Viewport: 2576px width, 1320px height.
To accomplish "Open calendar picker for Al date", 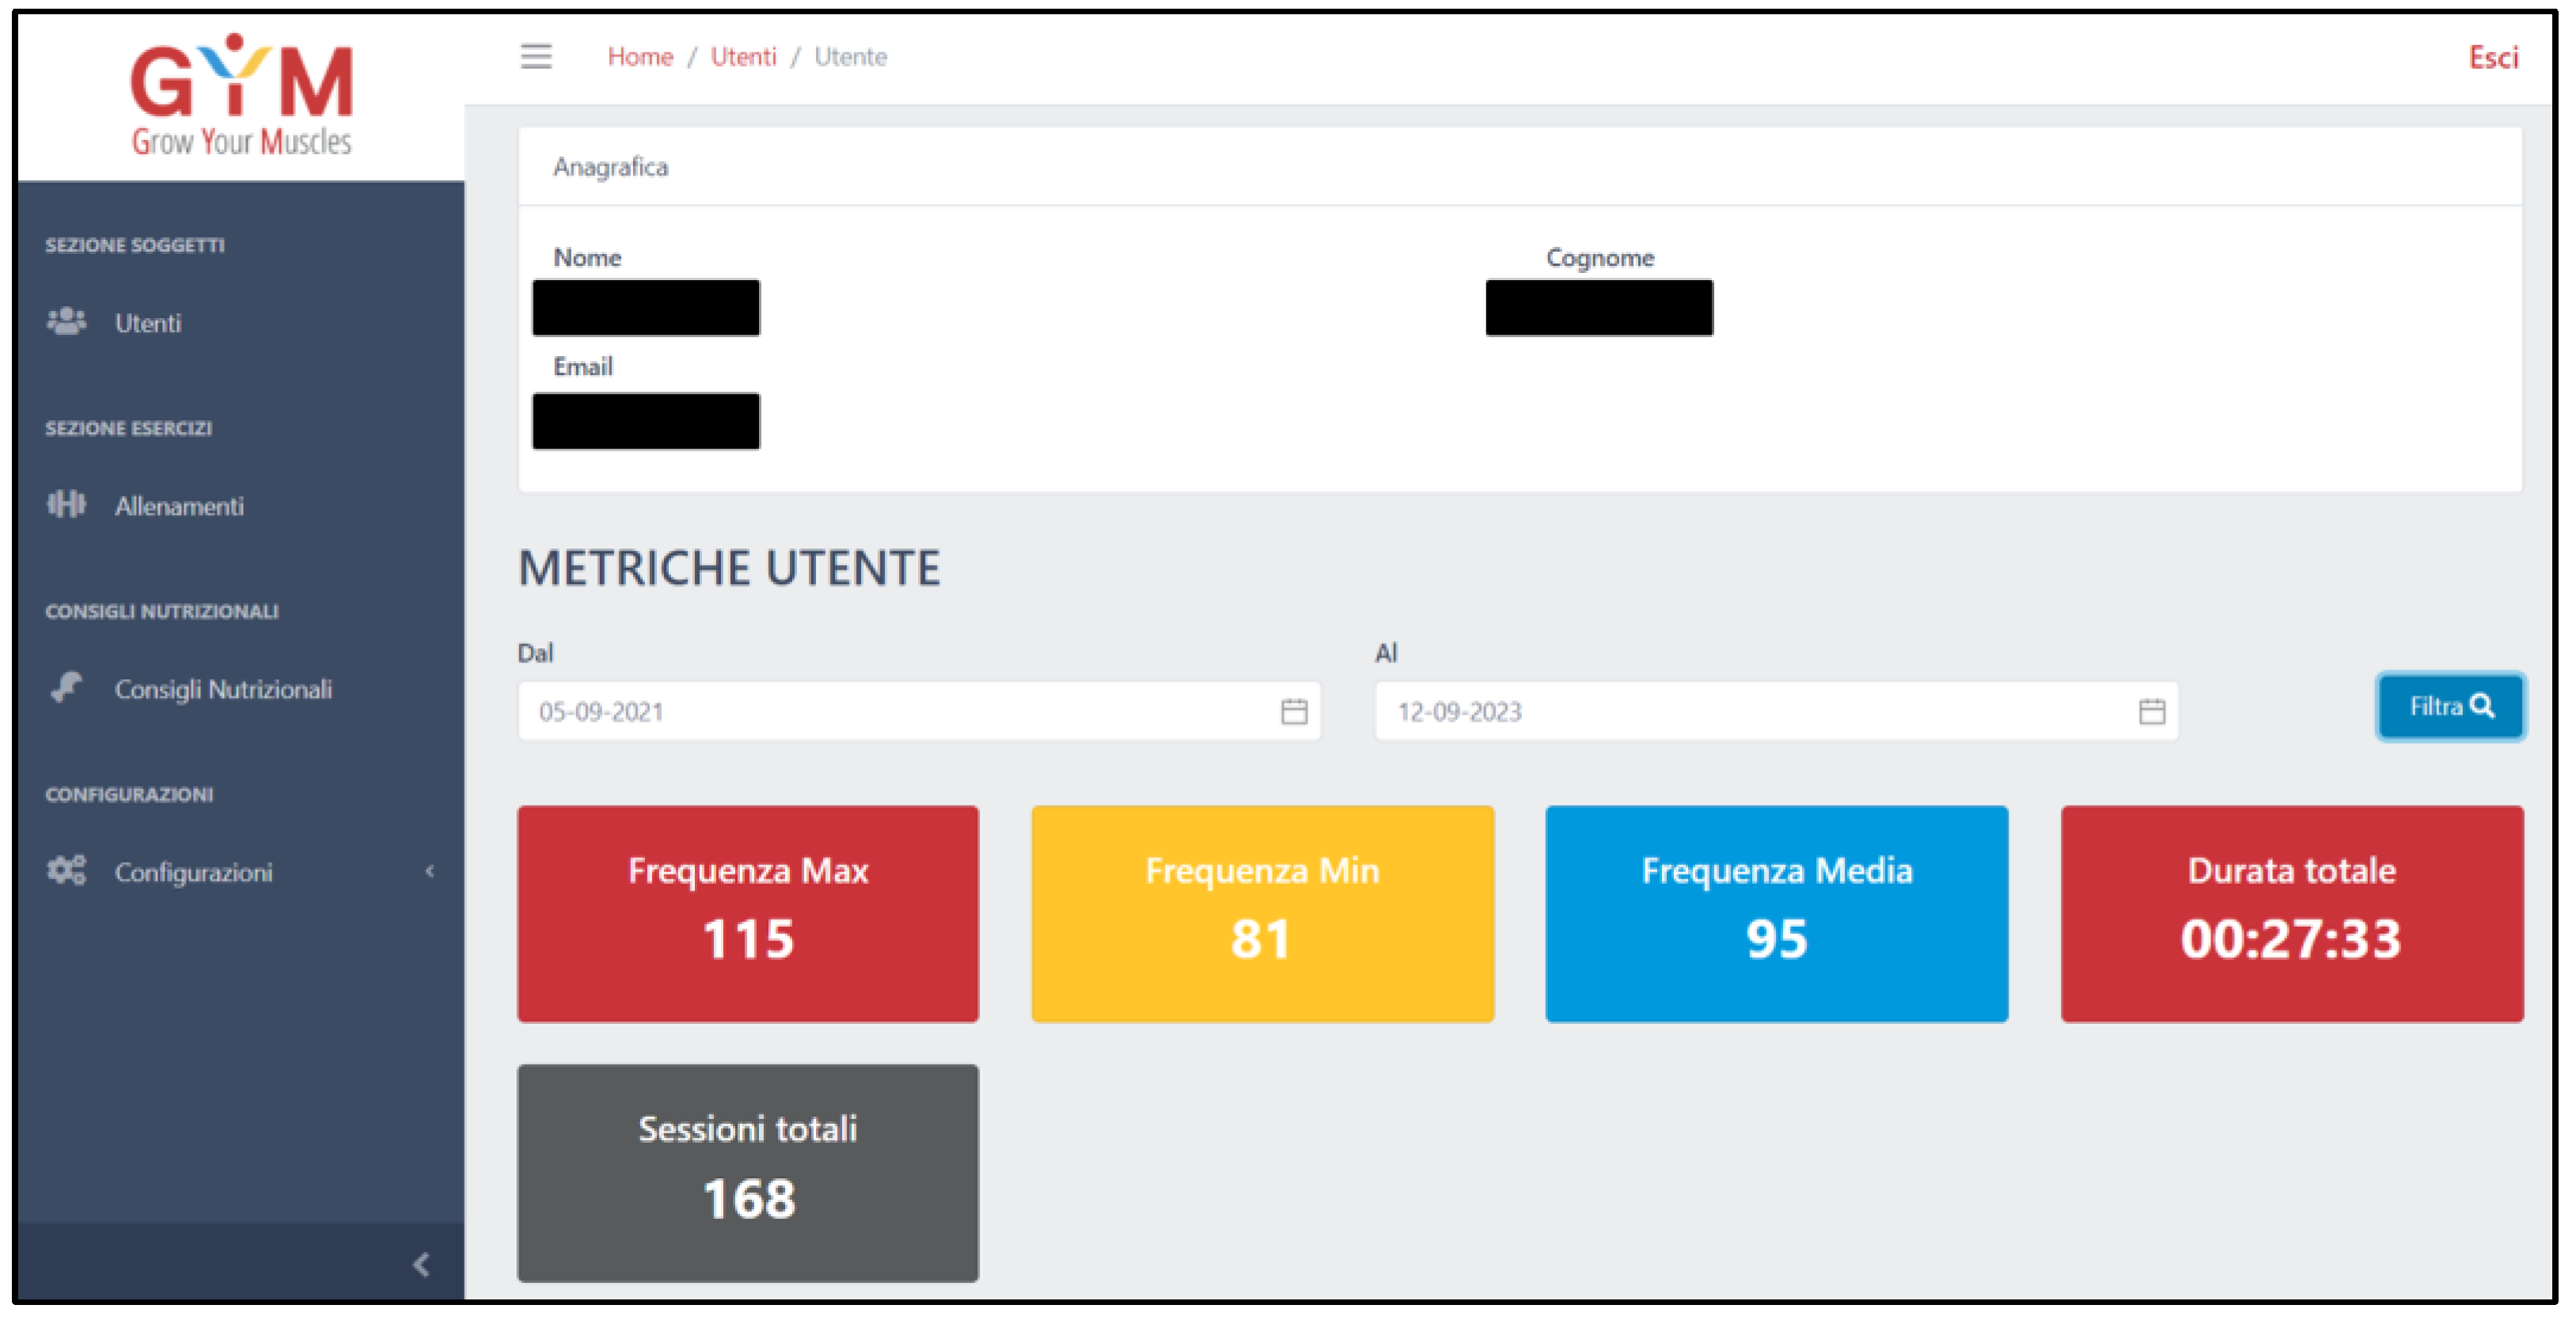I will tap(2152, 711).
